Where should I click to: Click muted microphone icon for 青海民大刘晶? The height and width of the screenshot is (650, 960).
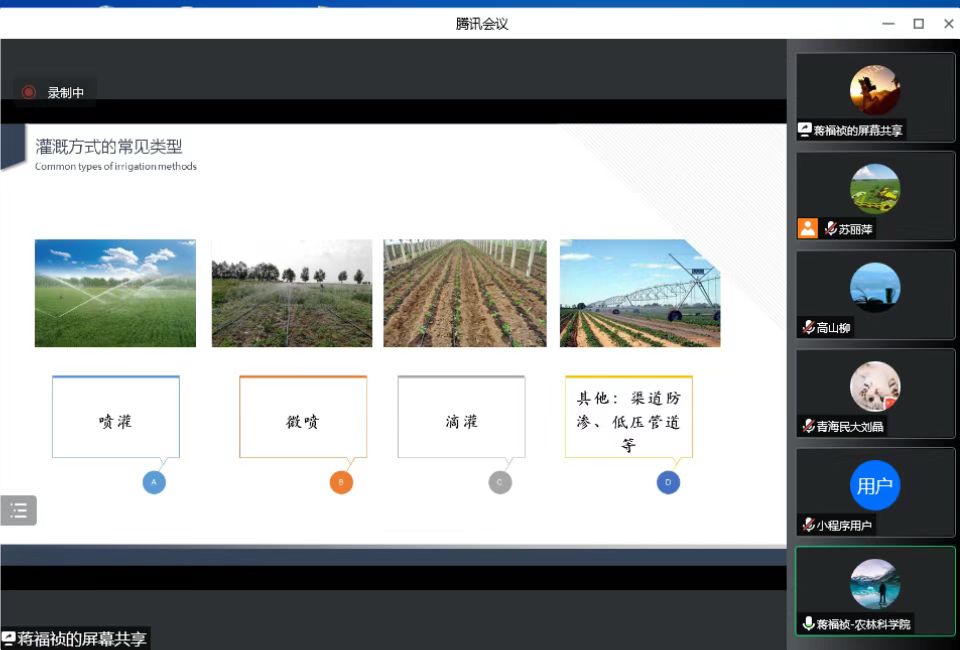tap(808, 426)
